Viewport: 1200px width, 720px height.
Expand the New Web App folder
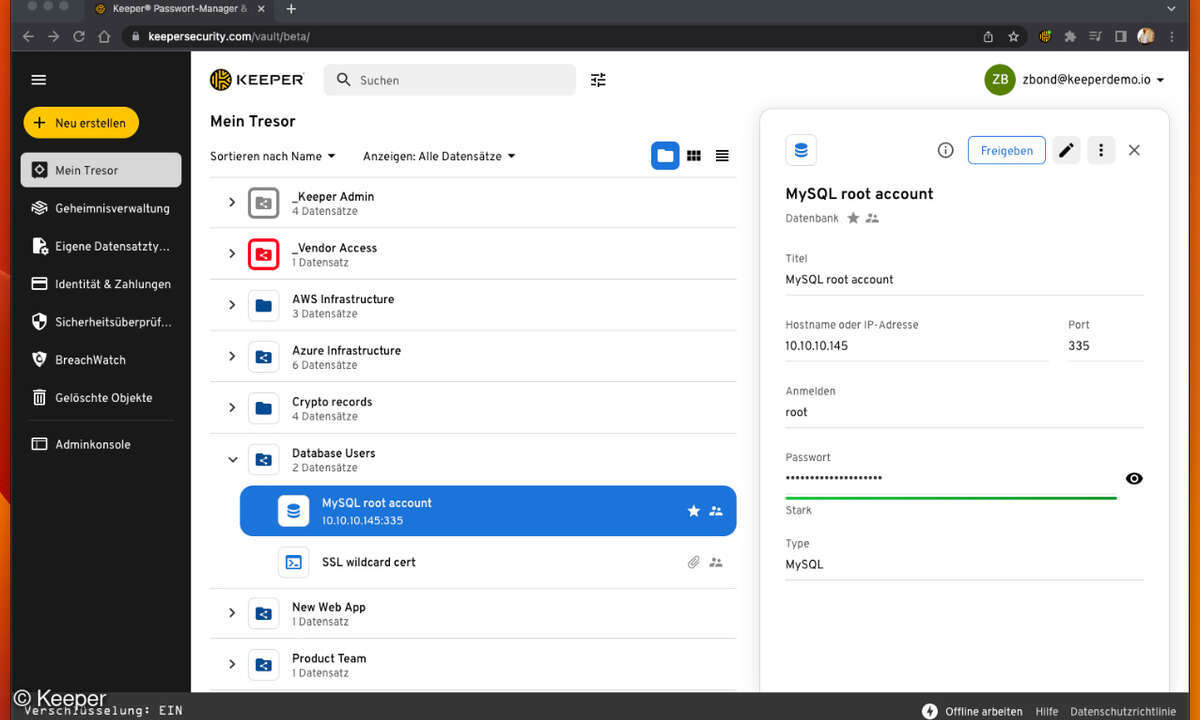232,613
